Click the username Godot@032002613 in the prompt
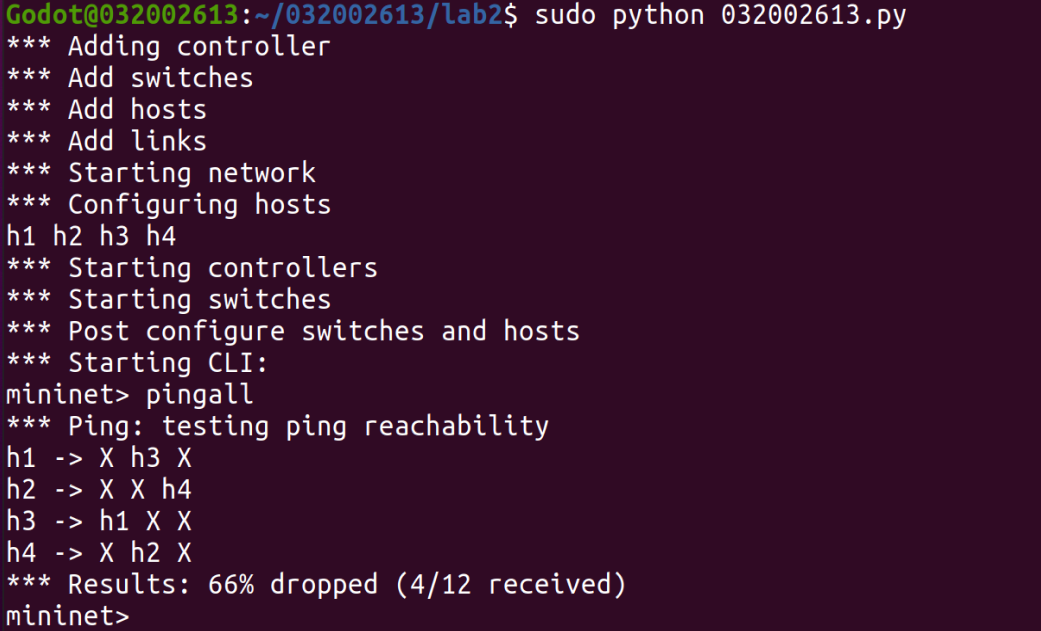This screenshot has height=631, width=1041. pyautogui.click(x=122, y=15)
